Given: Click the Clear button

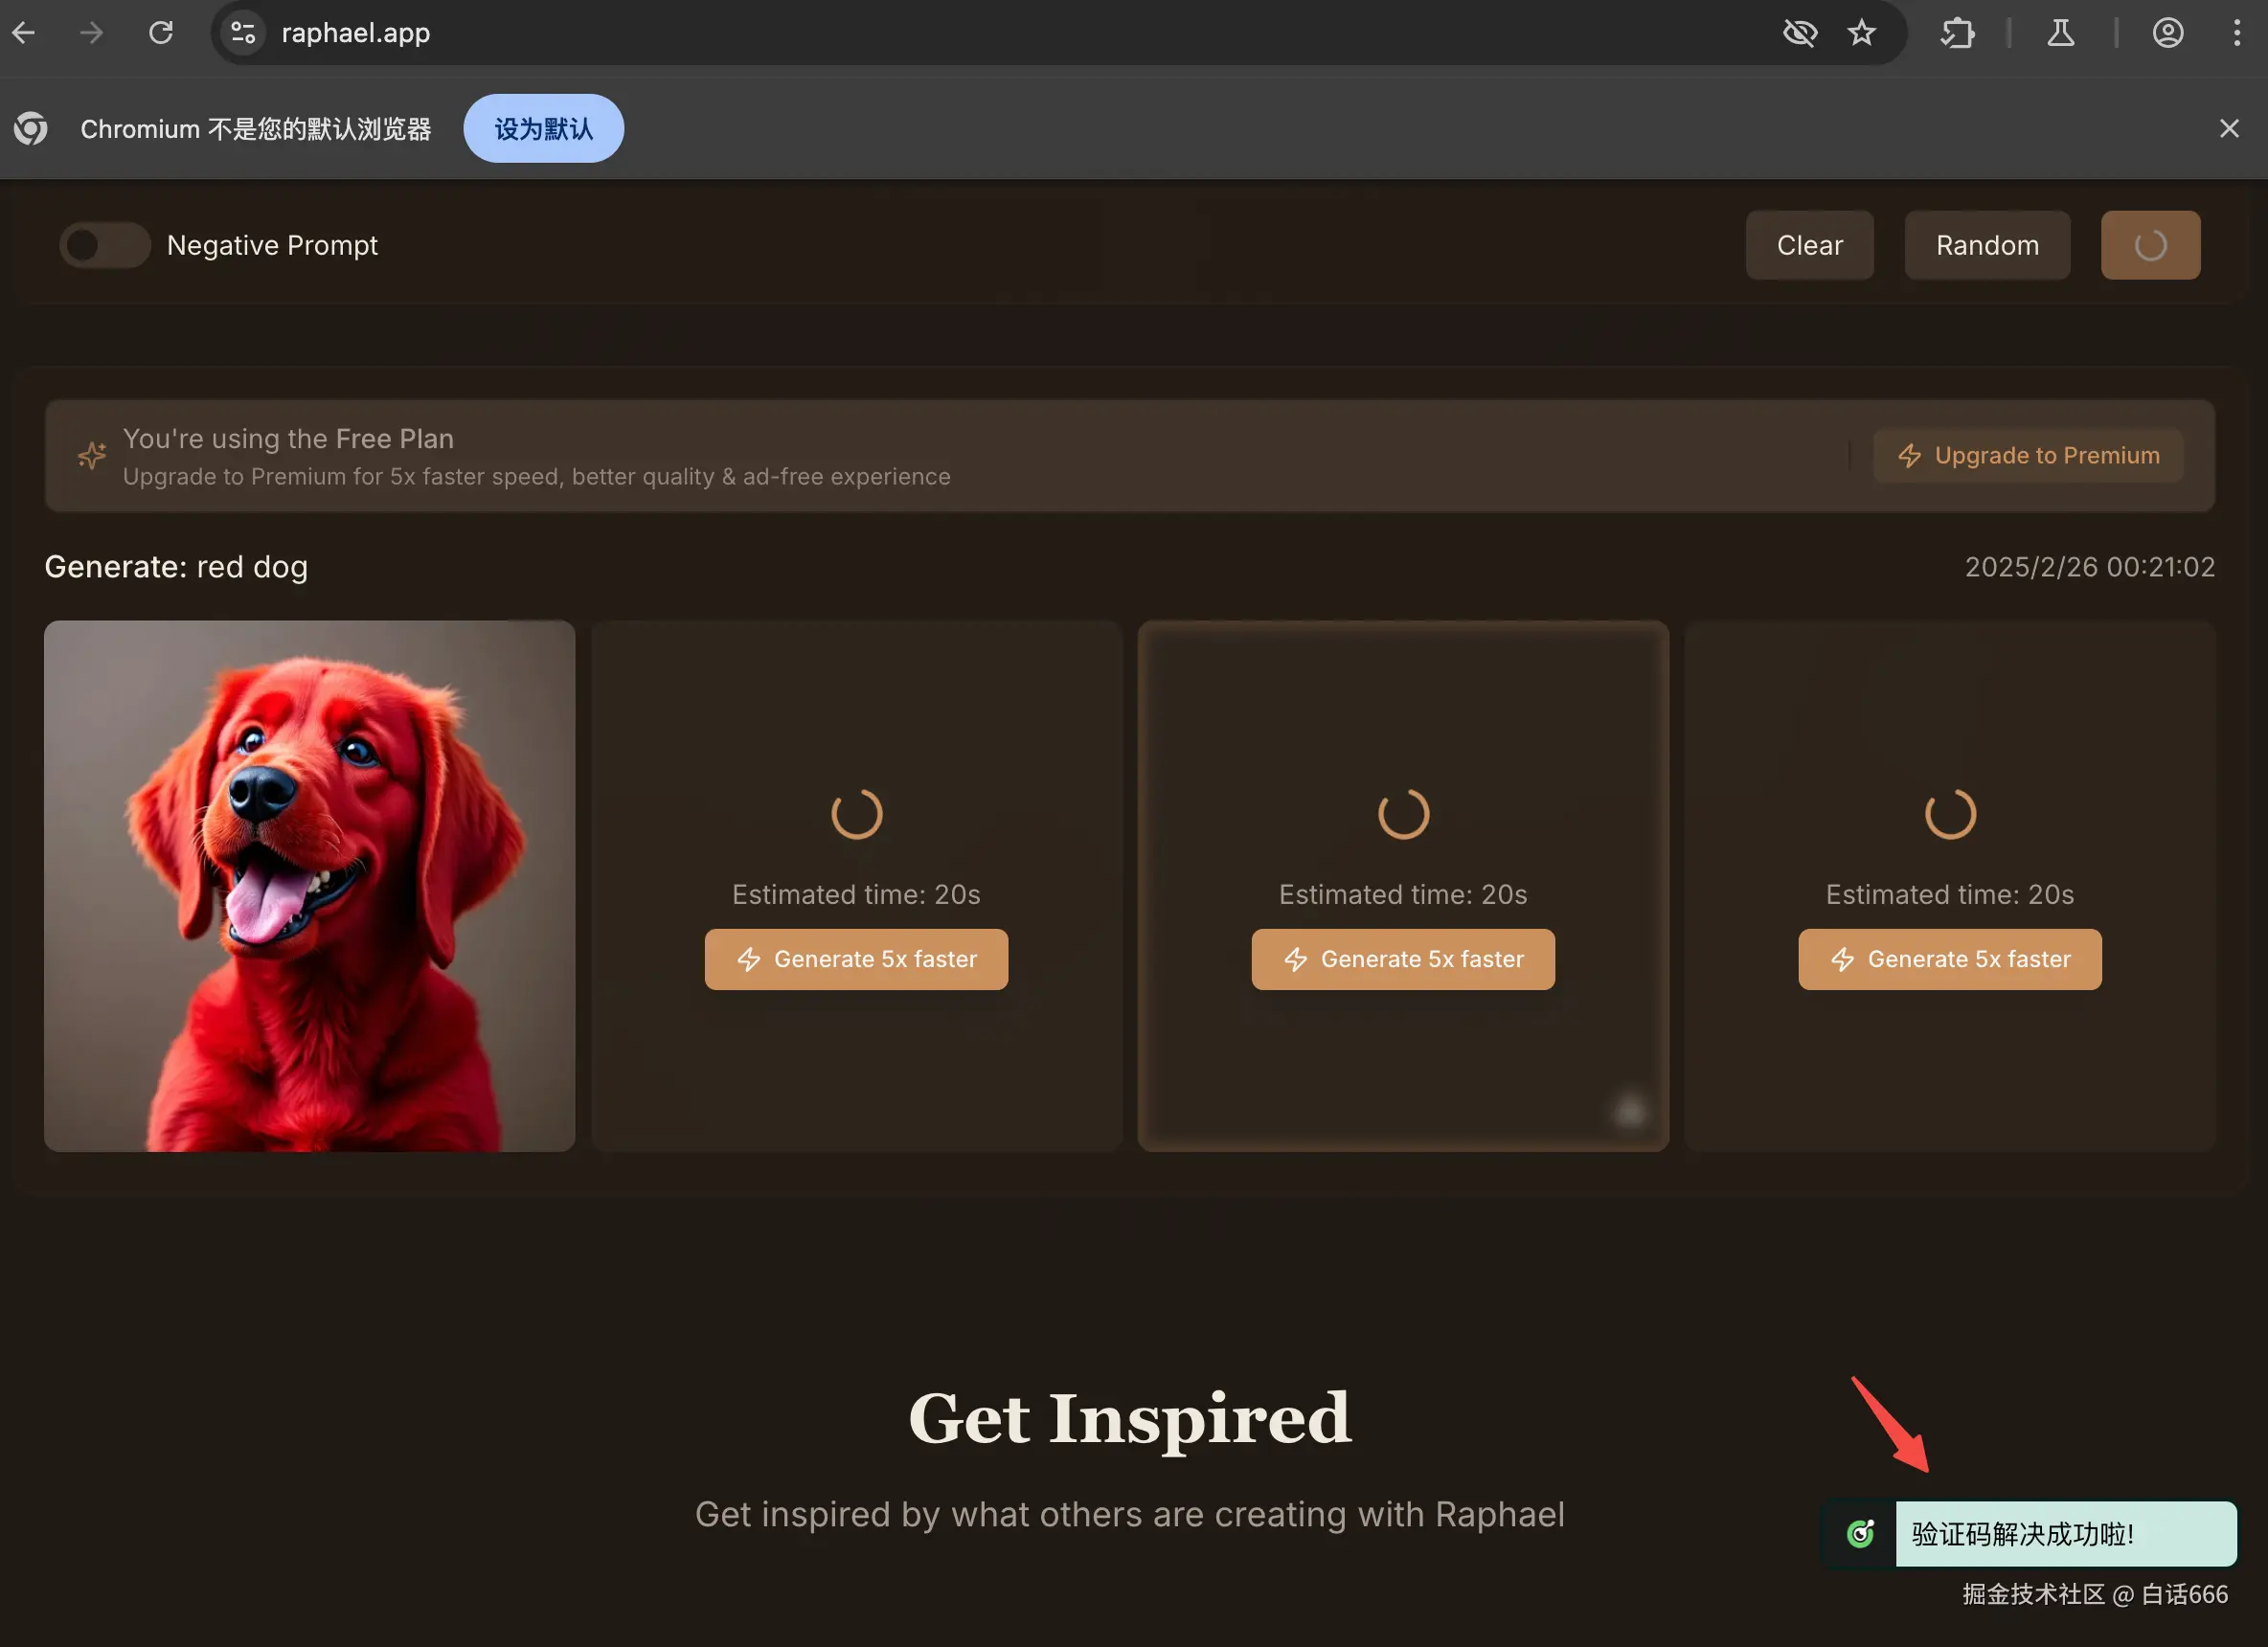Looking at the screenshot, I should tap(1809, 245).
